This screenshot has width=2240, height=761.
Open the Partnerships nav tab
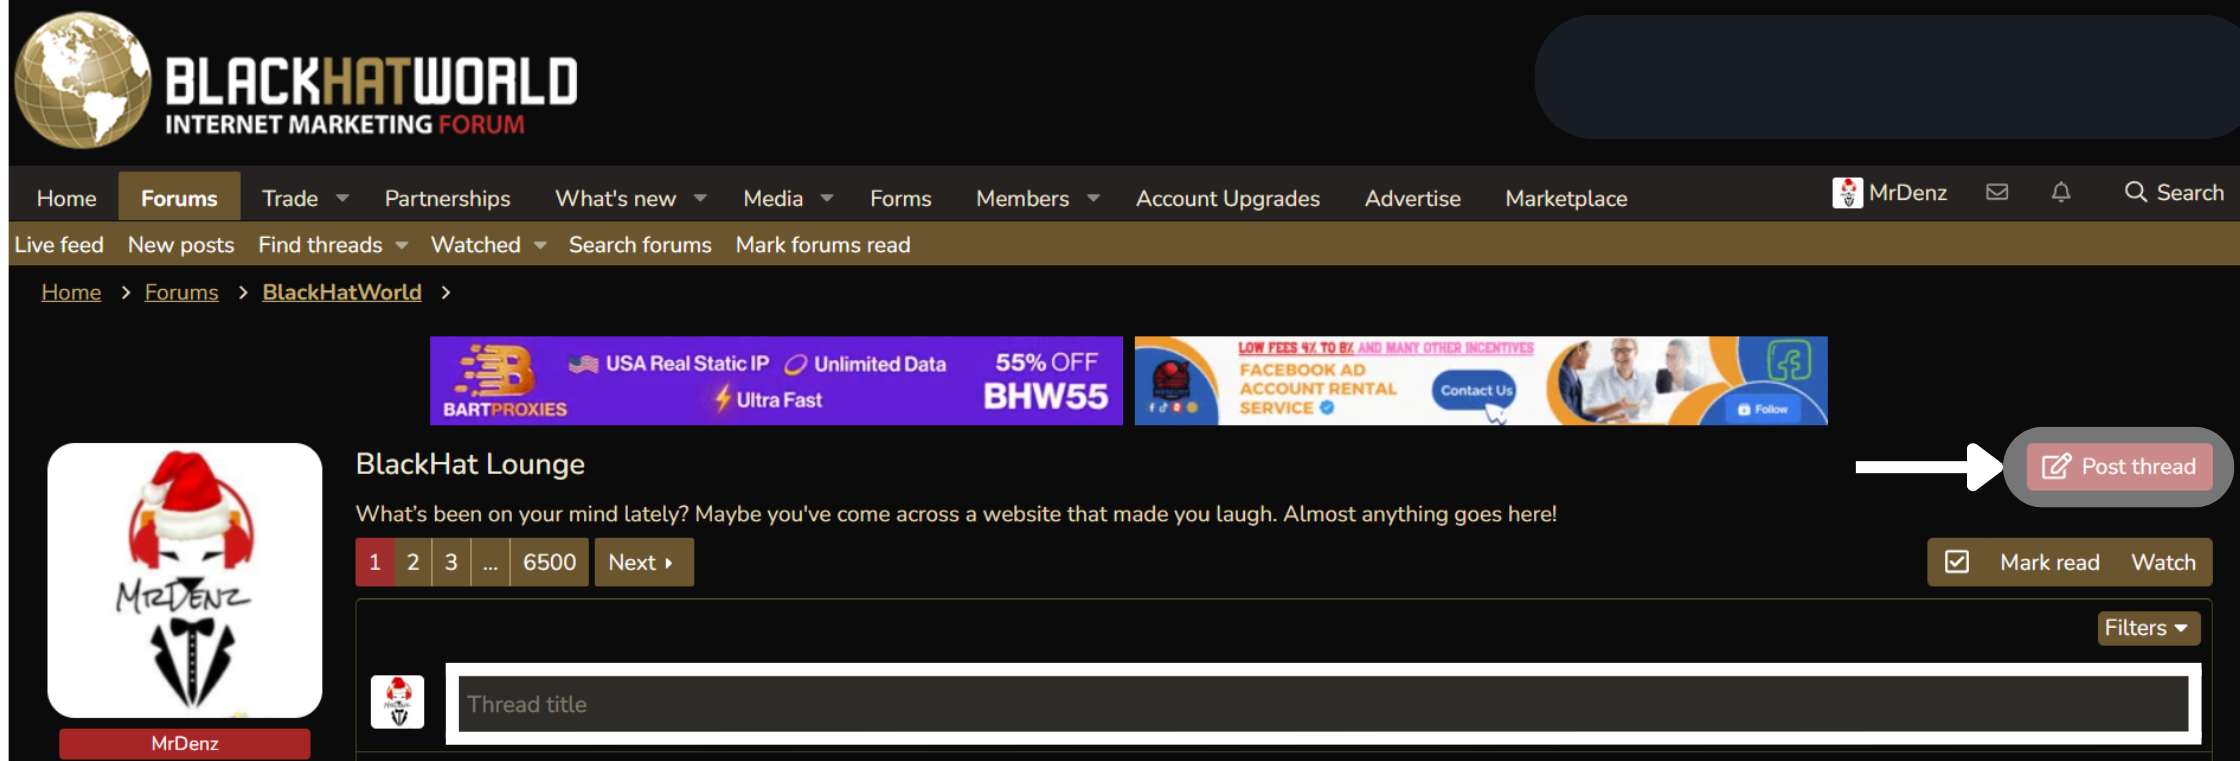click(x=447, y=198)
